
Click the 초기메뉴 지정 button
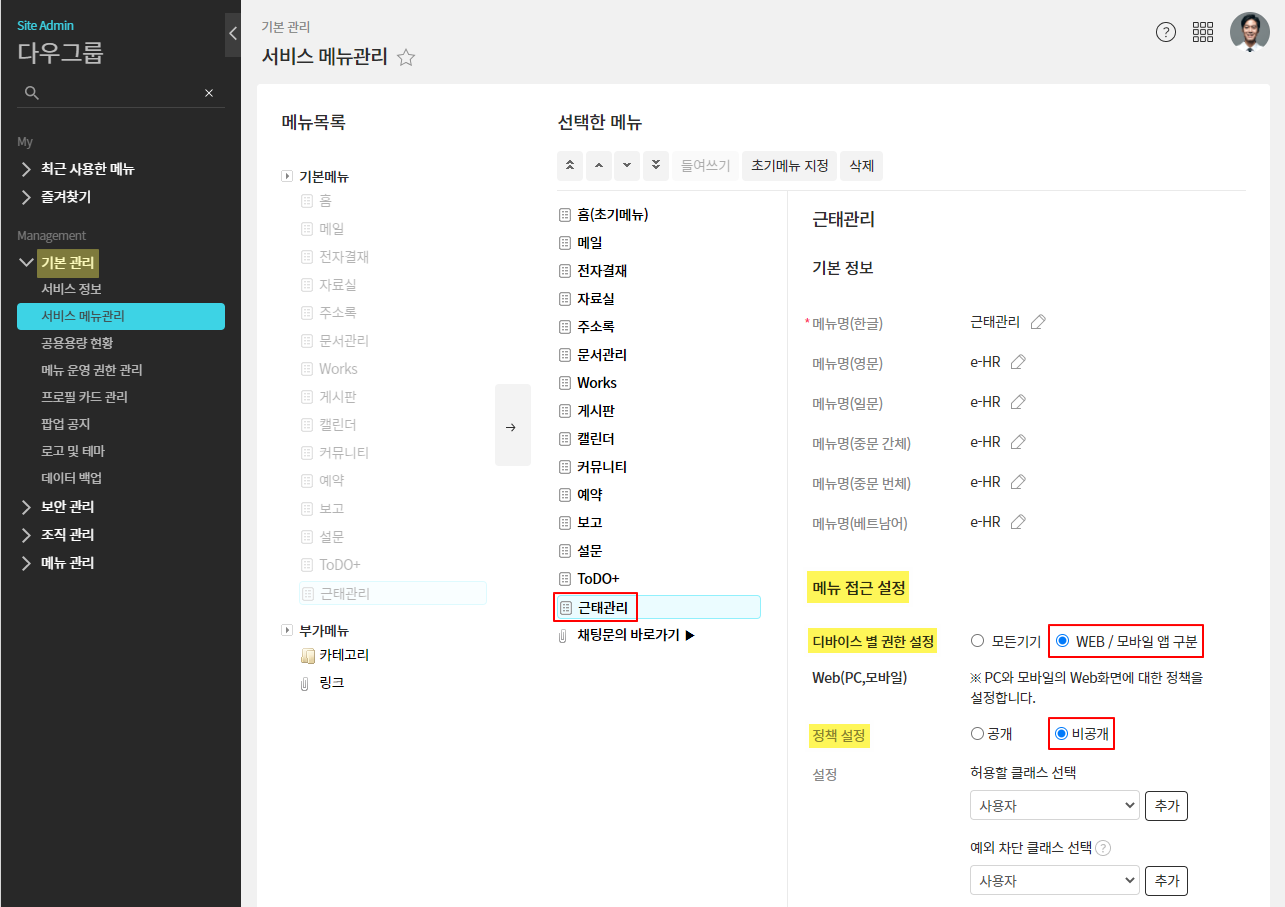click(790, 165)
